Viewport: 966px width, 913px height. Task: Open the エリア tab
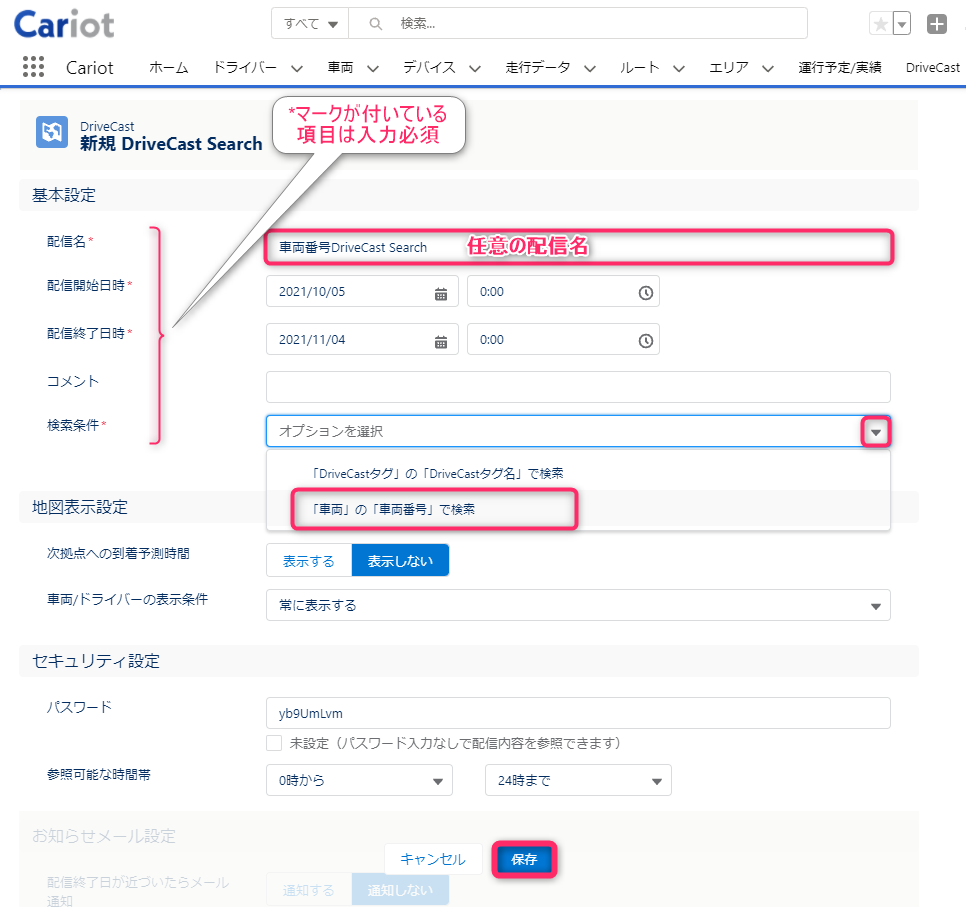(x=728, y=67)
